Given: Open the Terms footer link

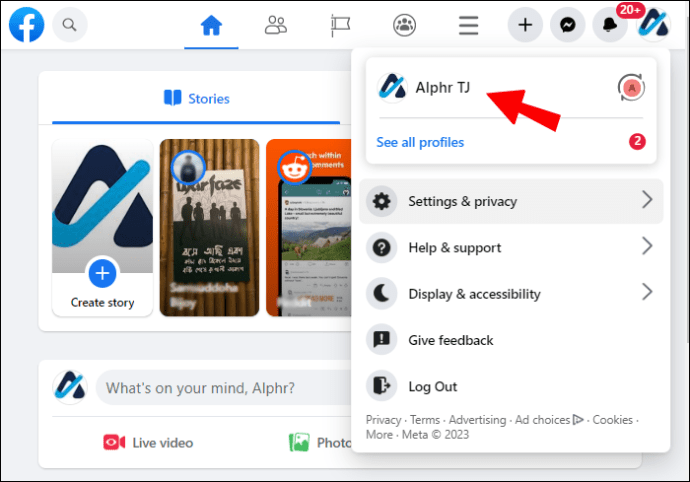Looking at the screenshot, I should click(x=425, y=420).
